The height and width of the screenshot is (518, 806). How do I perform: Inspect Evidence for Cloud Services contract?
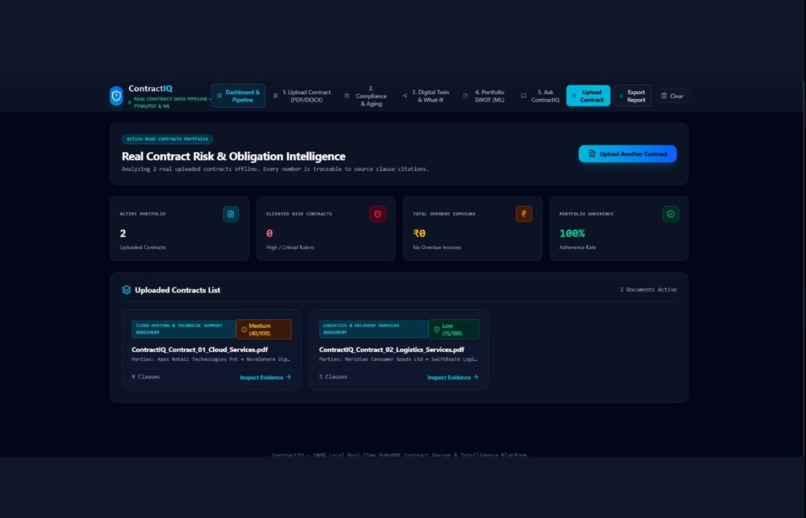(265, 377)
